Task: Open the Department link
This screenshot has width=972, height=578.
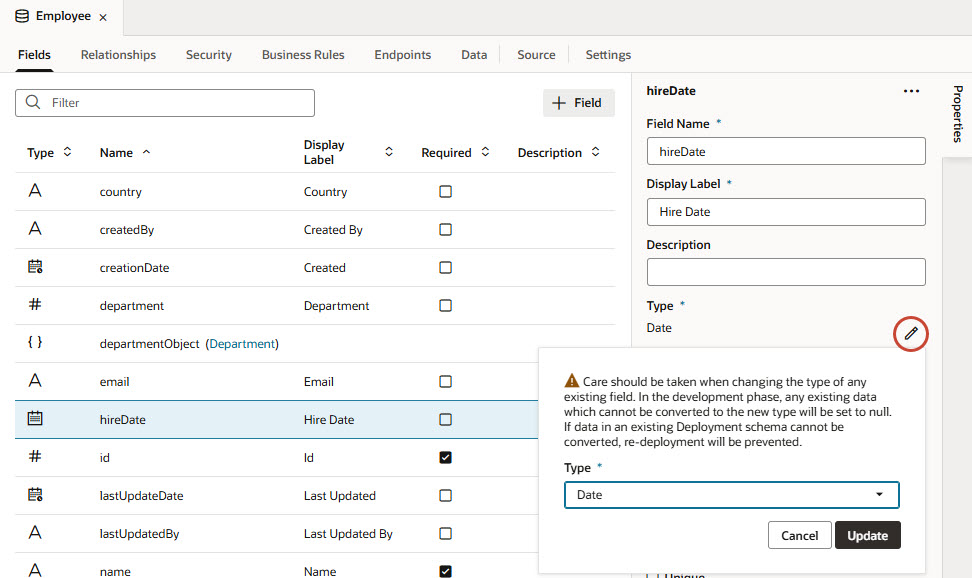Action: tap(242, 344)
